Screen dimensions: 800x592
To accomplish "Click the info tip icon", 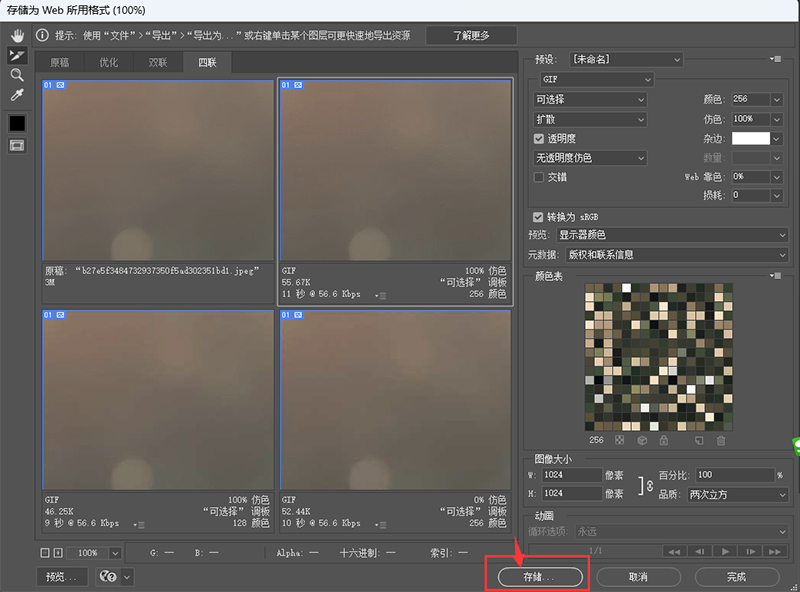I will coord(42,35).
